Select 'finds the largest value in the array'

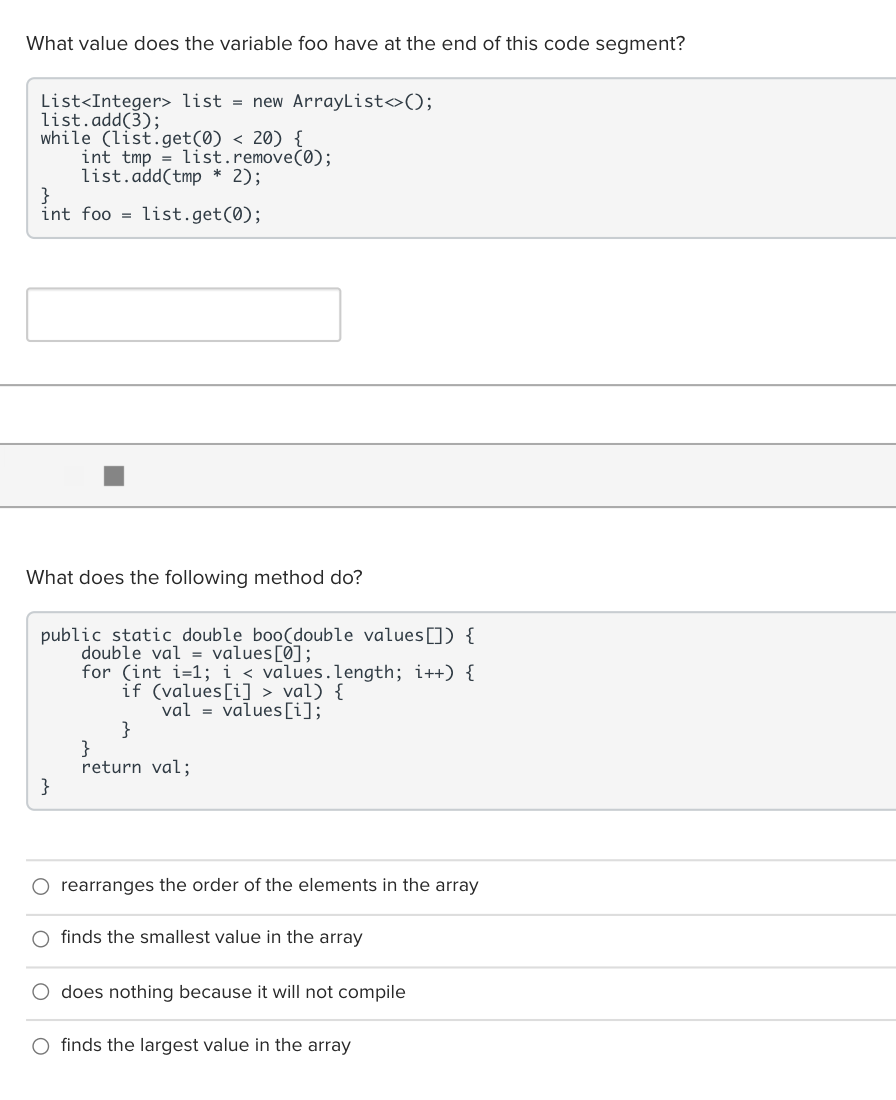[x=41, y=1045]
